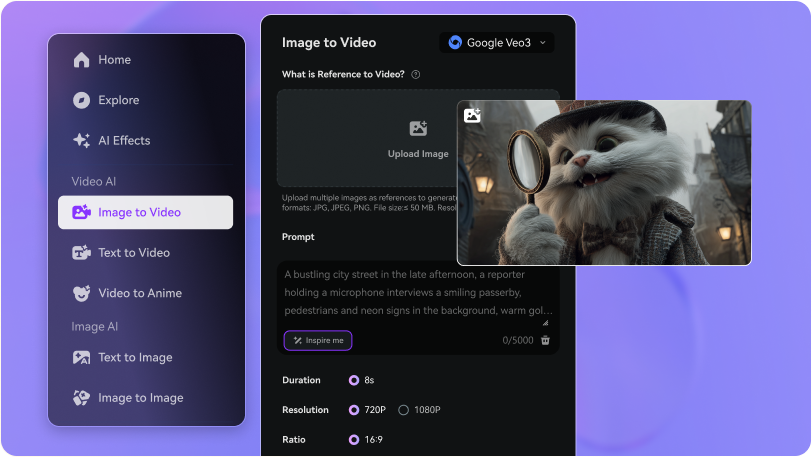This screenshot has height=457, width=812.
Task: Click the Image to Video panel title
Action: tap(329, 42)
